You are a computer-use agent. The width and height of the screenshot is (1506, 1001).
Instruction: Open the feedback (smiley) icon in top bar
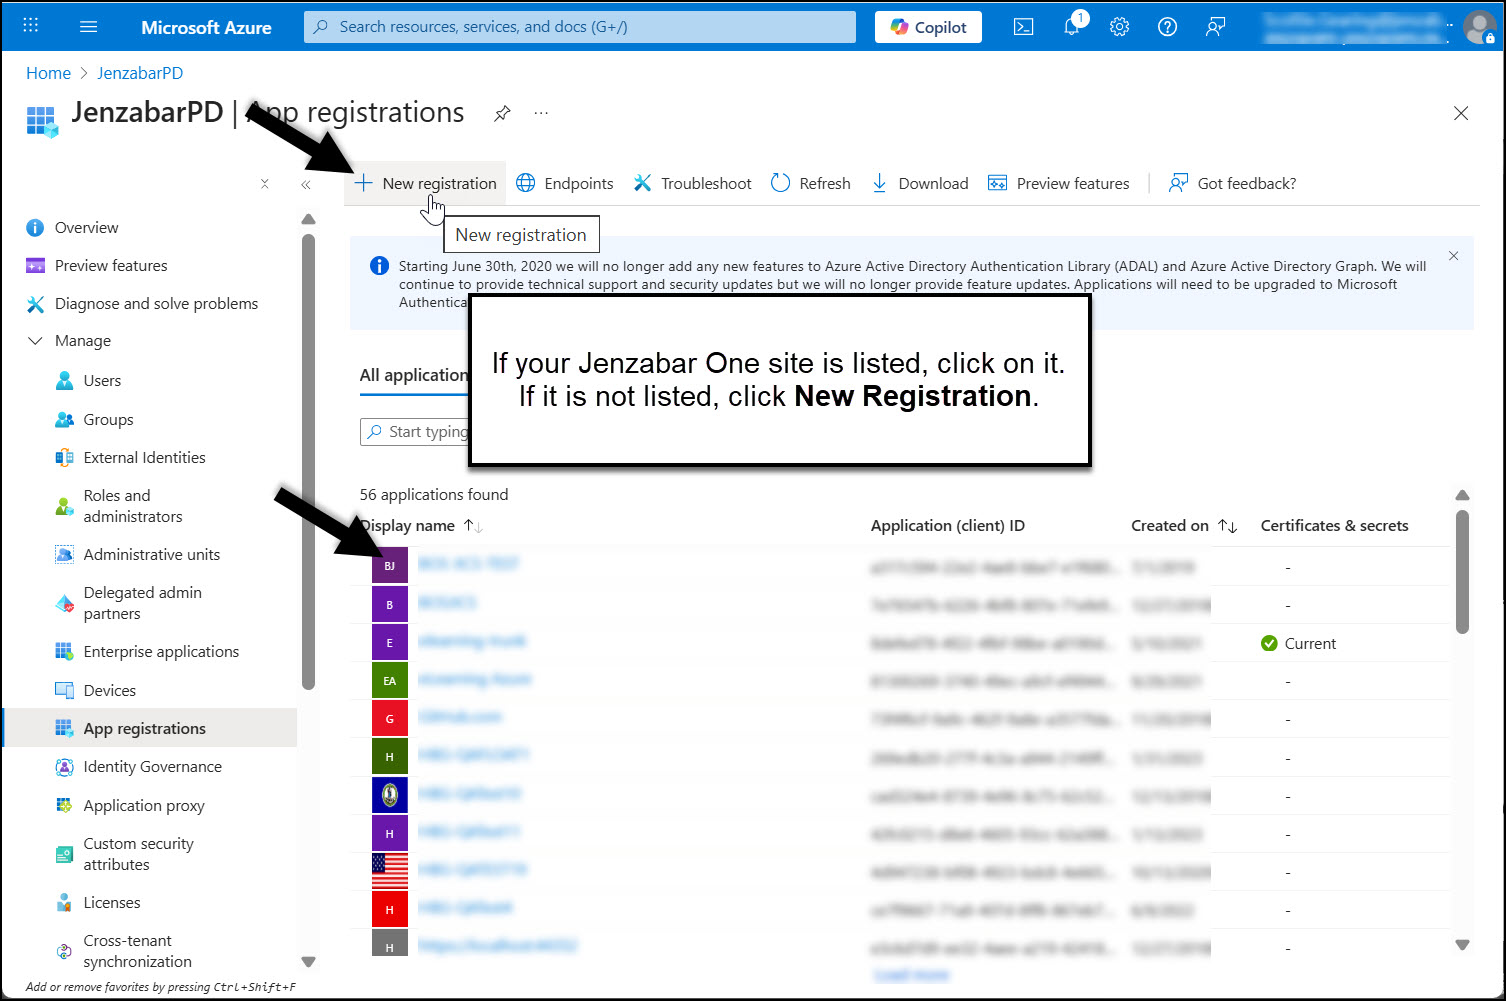[1215, 26]
